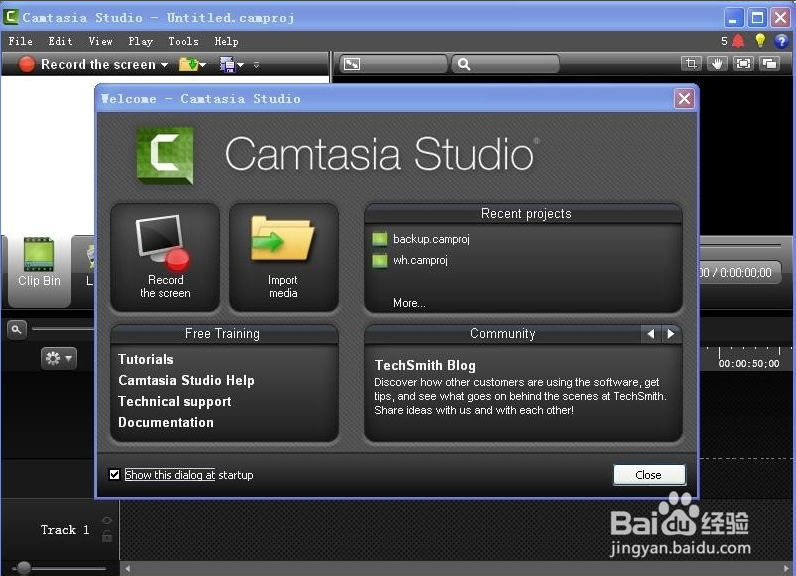Image resolution: width=796 pixels, height=576 pixels.
Task: Open the Import media tile
Action: pos(283,257)
